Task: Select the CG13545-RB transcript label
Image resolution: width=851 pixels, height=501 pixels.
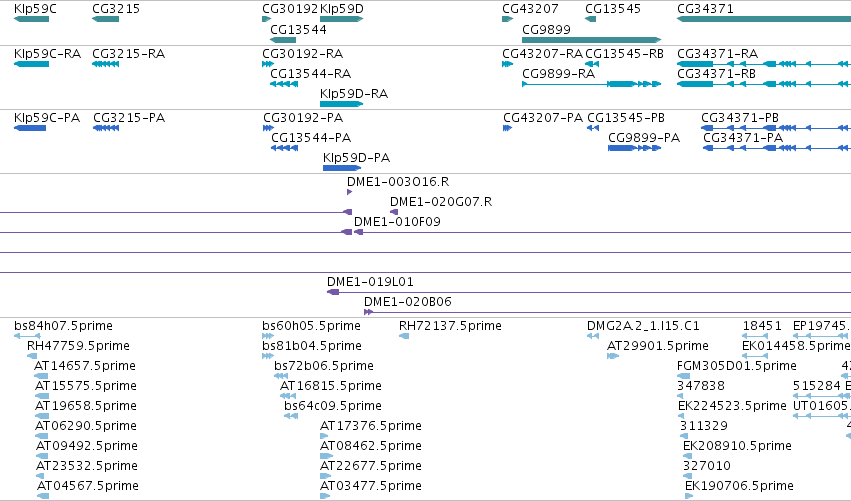Action: point(624,54)
